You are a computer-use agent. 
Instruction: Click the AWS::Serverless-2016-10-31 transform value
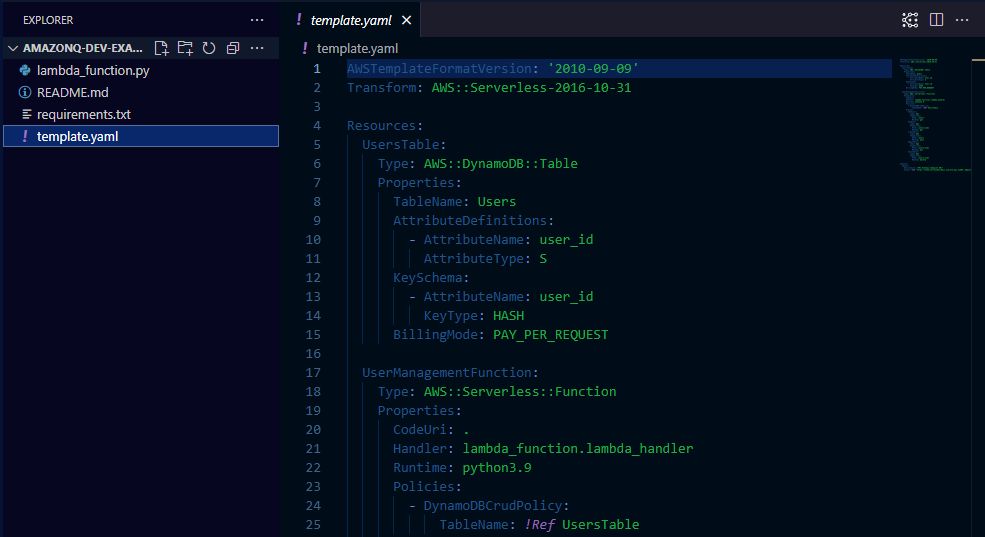(x=531, y=87)
